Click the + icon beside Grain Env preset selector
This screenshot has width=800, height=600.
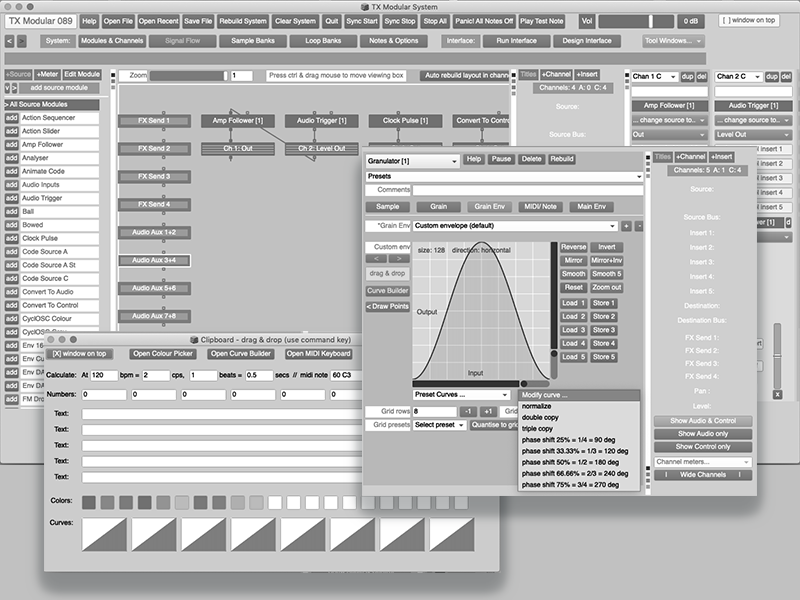[x=628, y=227]
